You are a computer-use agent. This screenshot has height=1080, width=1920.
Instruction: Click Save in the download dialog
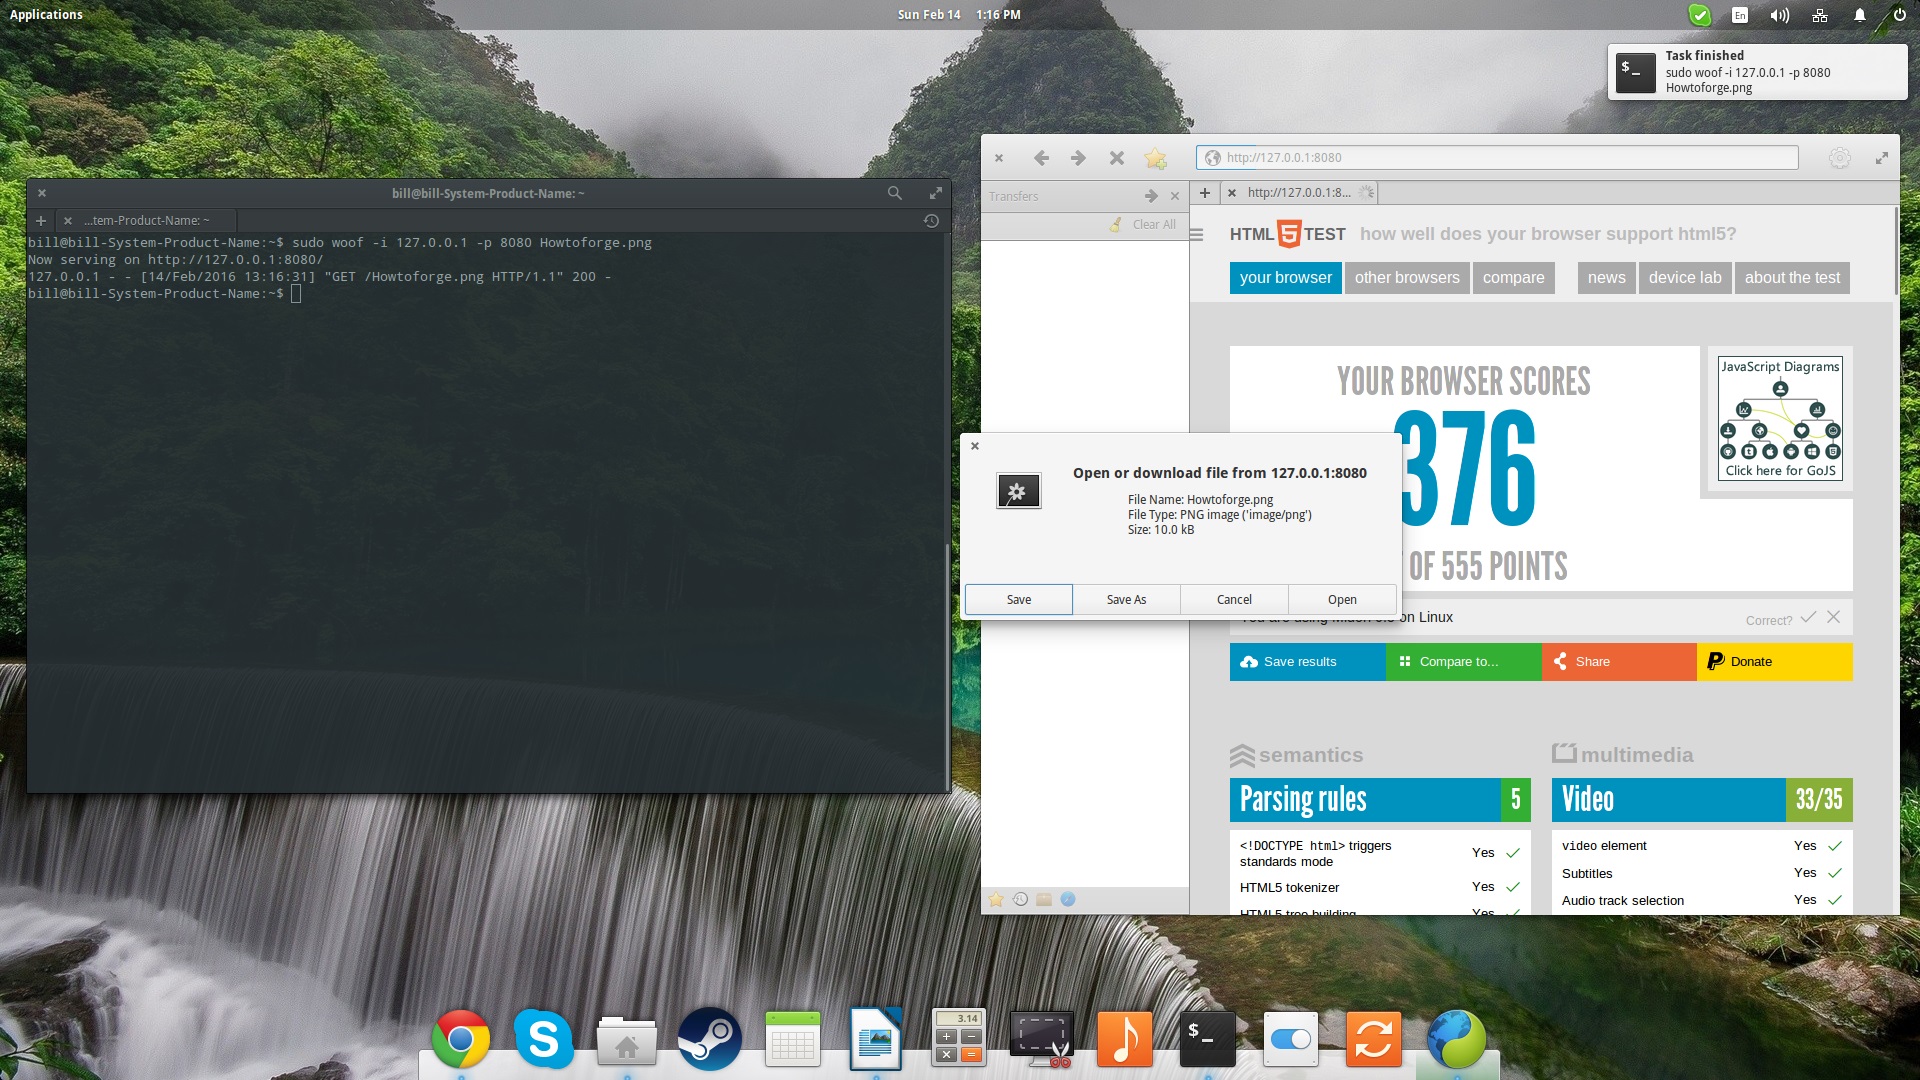1019,599
